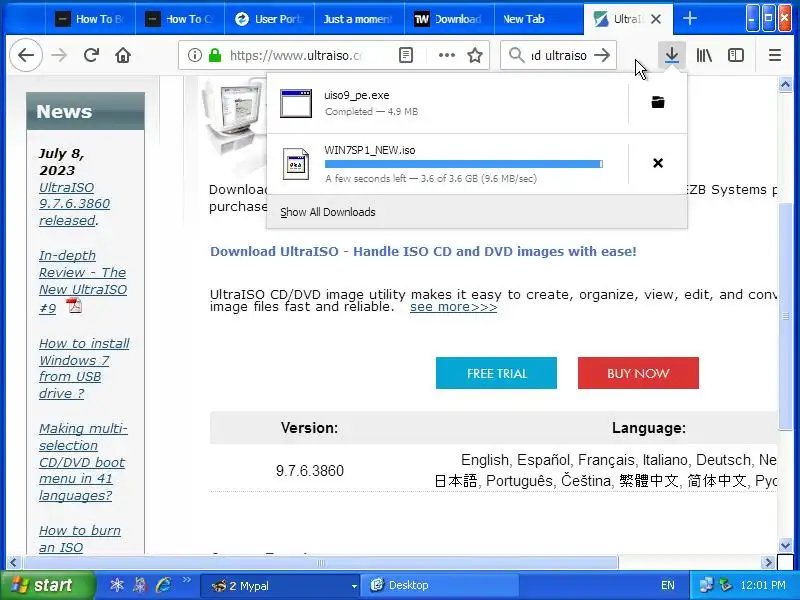Click the EN language indicator
Image resolution: width=800 pixels, height=600 pixels.
[x=667, y=585]
